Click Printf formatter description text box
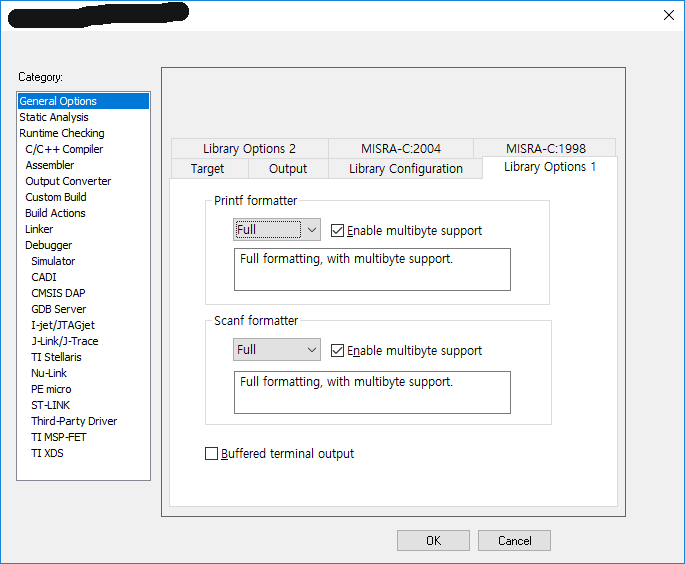 pyautogui.click(x=372, y=270)
